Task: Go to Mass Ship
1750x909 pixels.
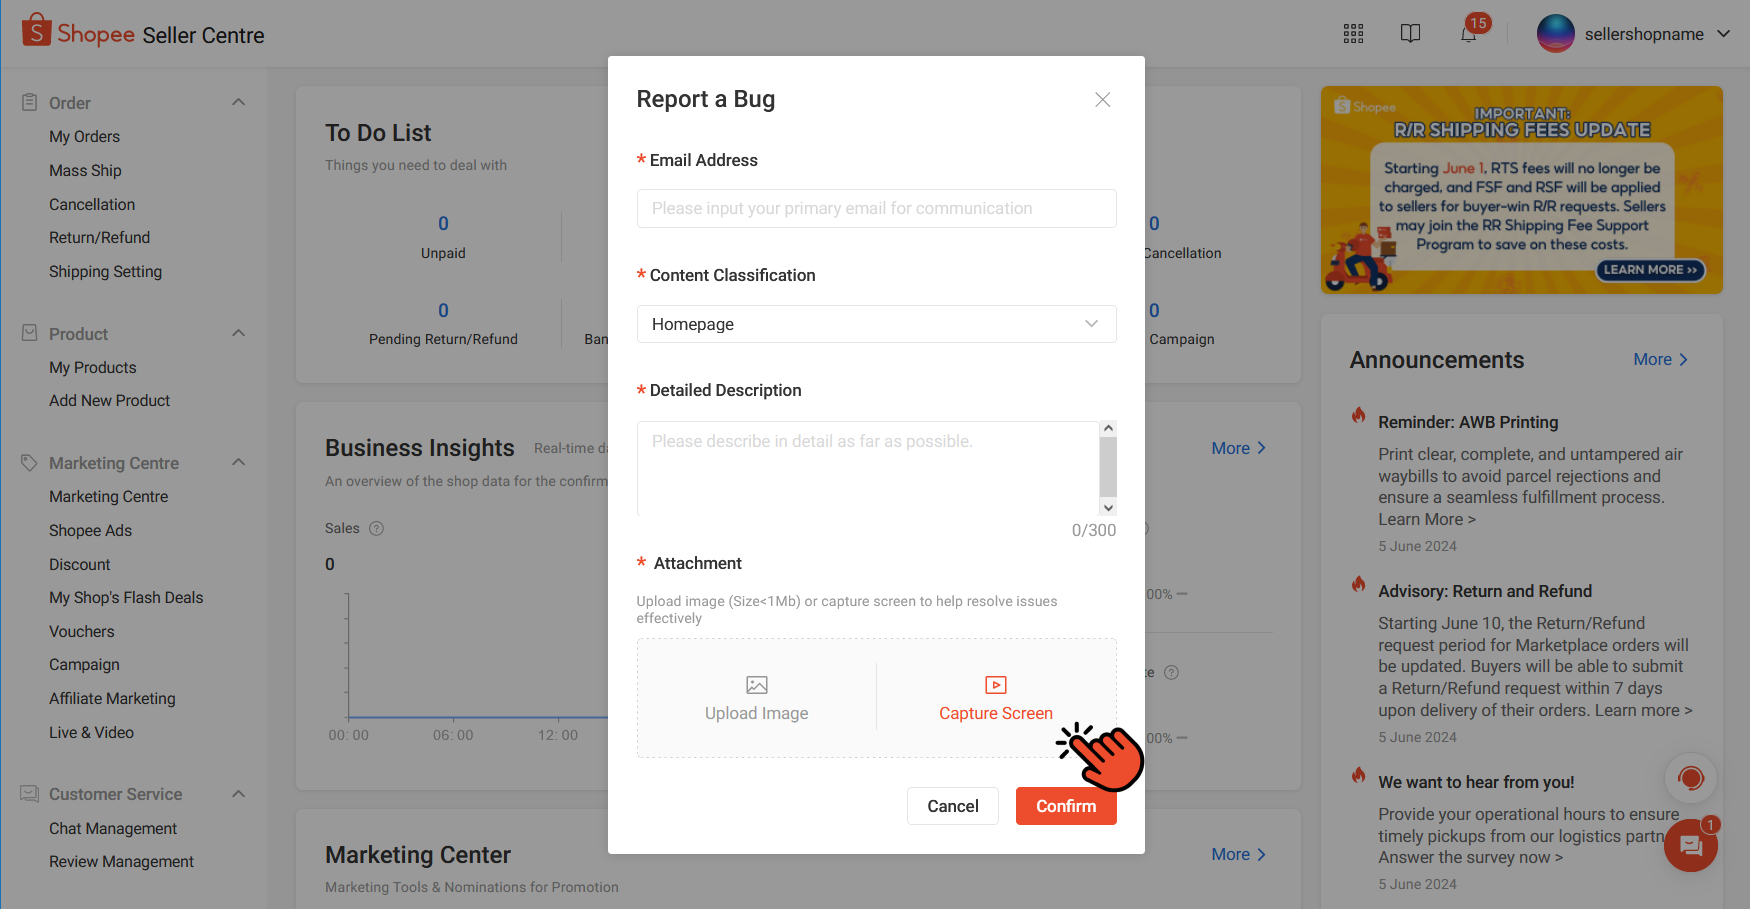Action: coord(85,171)
